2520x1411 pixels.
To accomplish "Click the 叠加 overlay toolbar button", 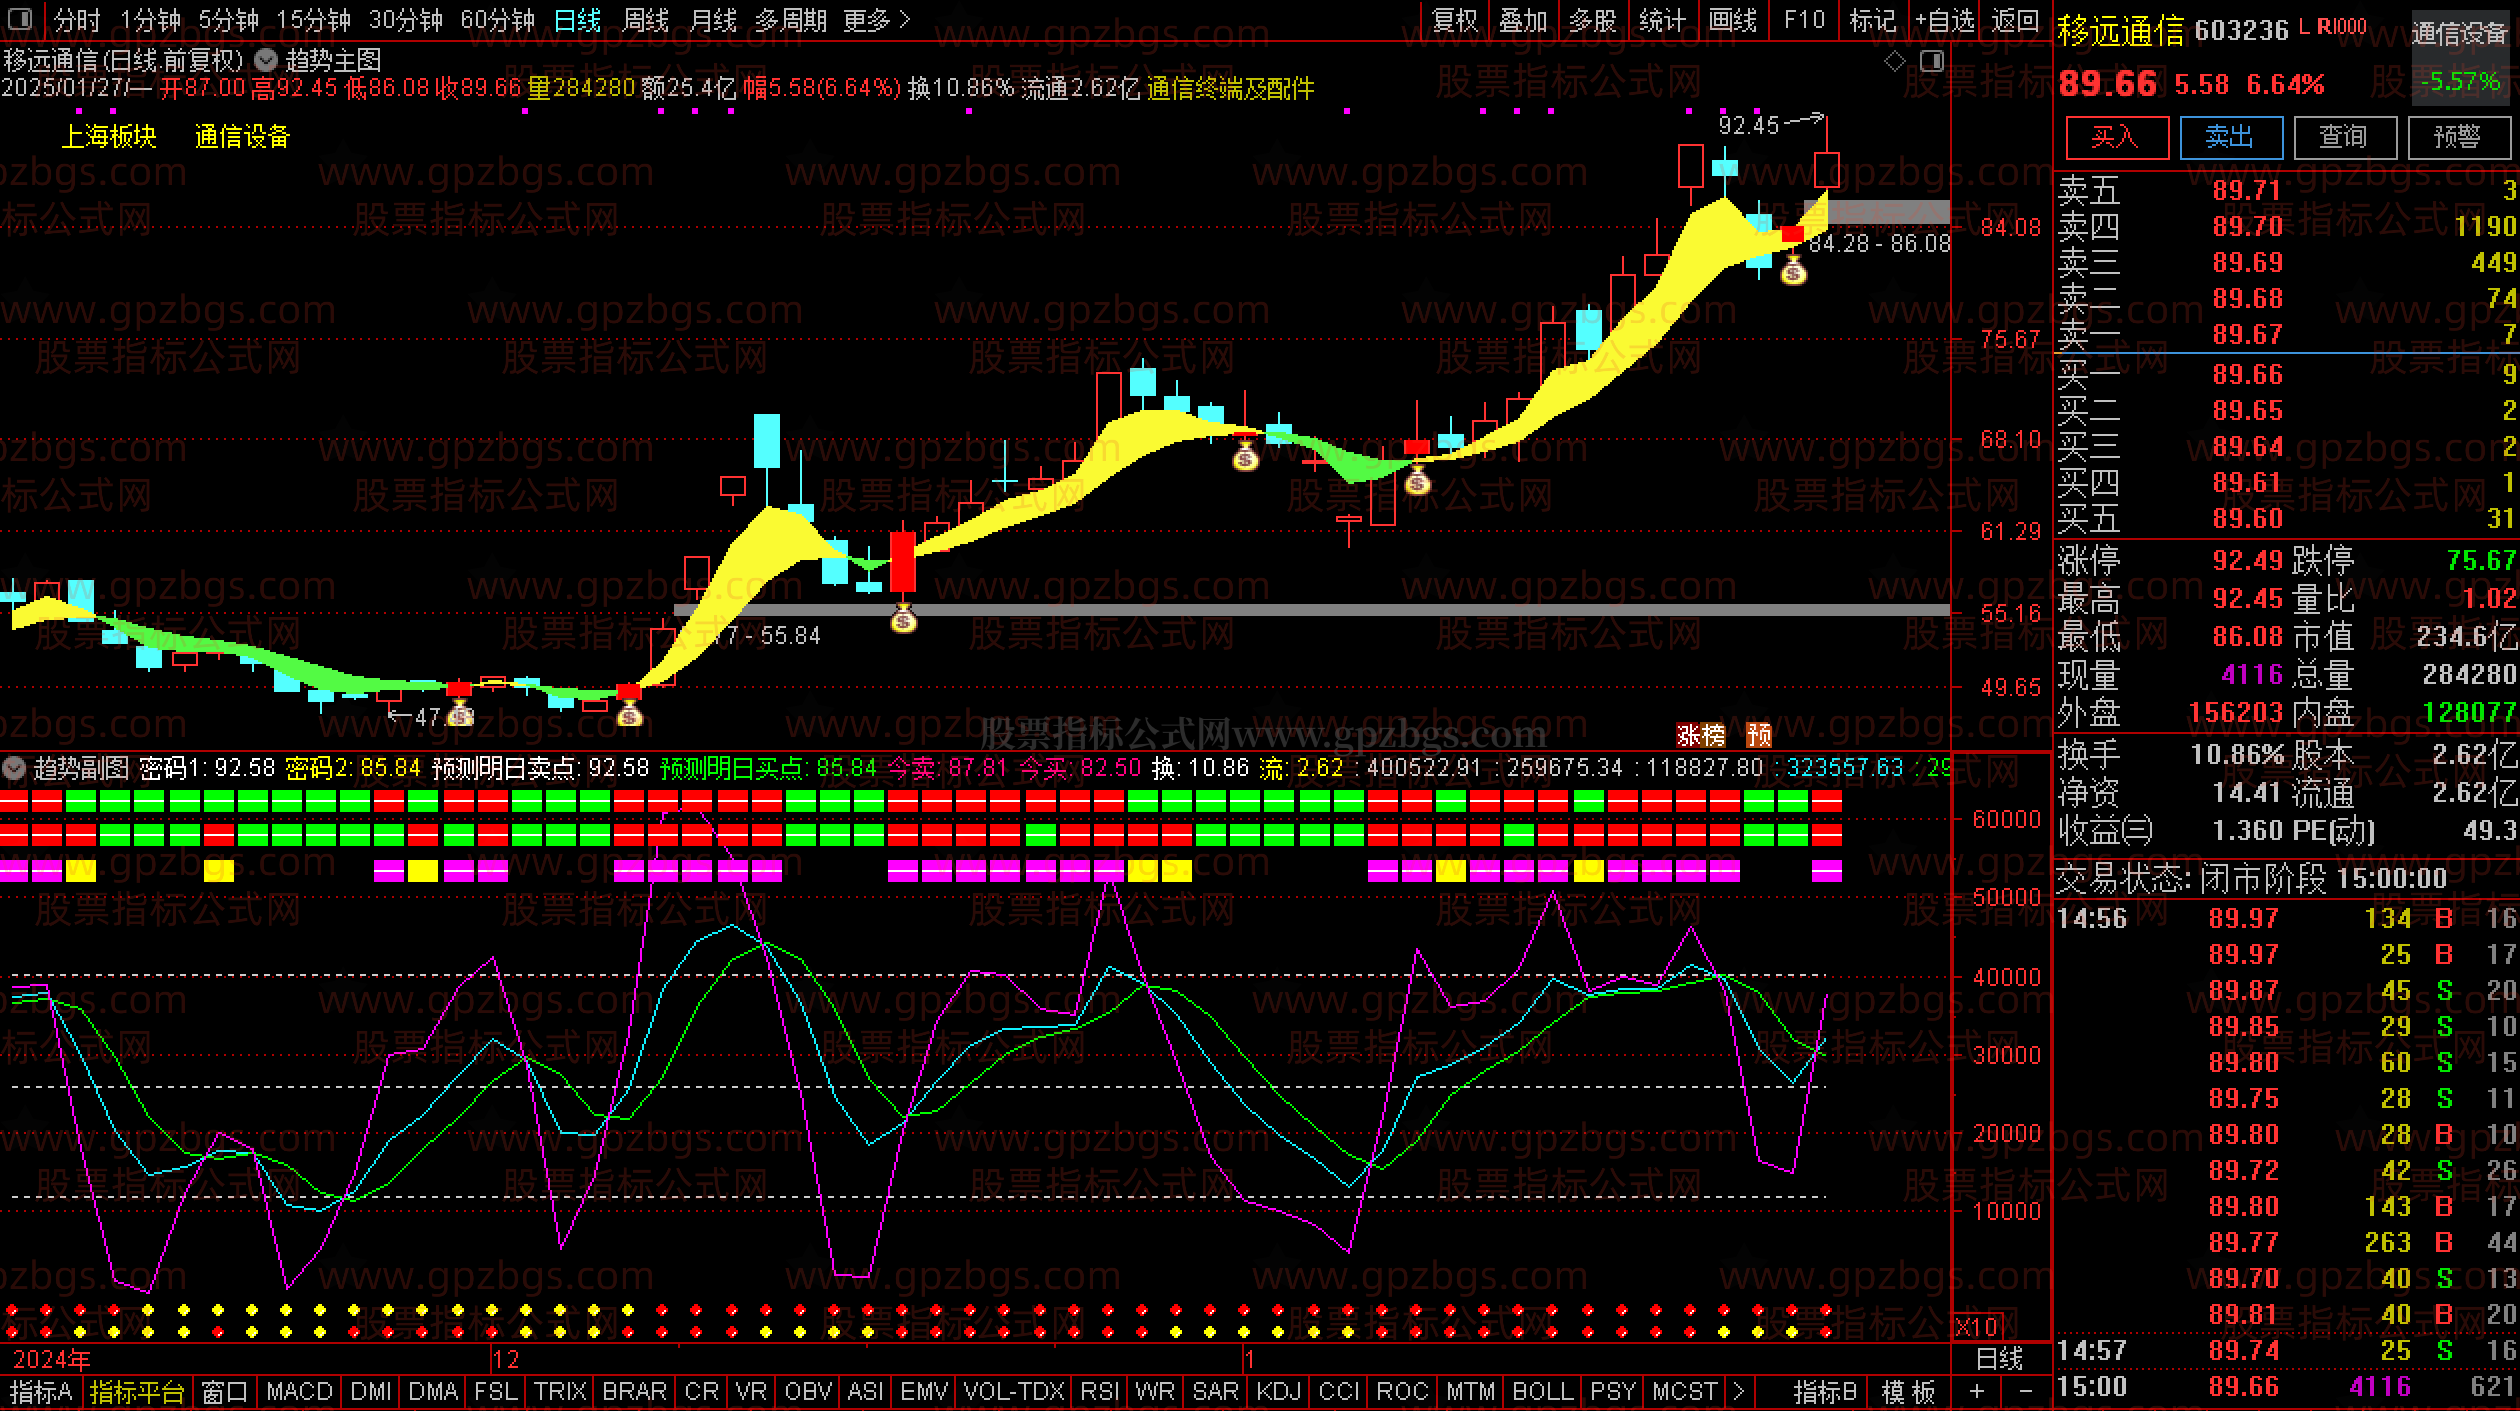I will click(x=1523, y=20).
